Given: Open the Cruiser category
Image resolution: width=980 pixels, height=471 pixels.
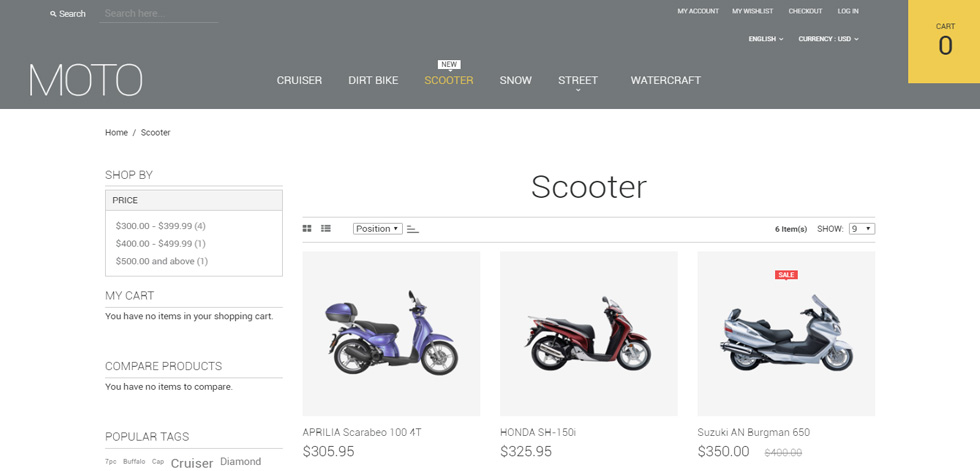Looking at the screenshot, I should coord(299,81).
